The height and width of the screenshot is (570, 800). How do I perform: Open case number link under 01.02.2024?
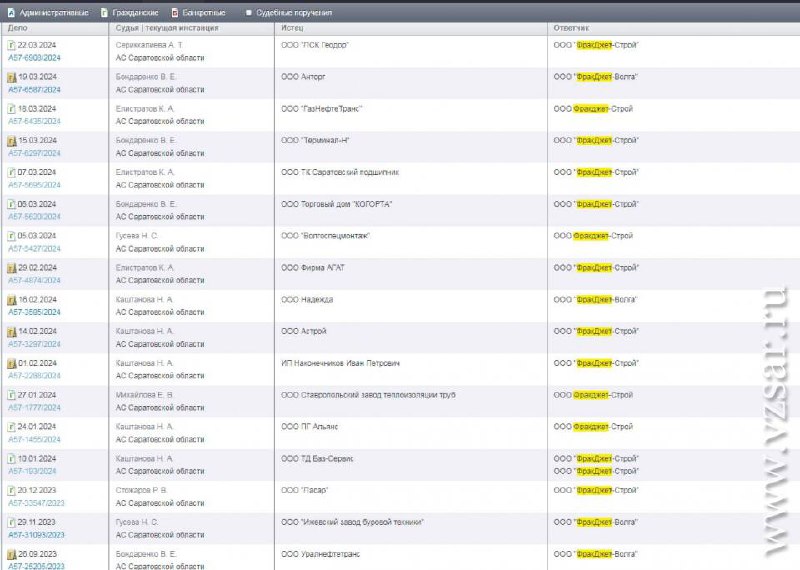[x=34, y=376]
